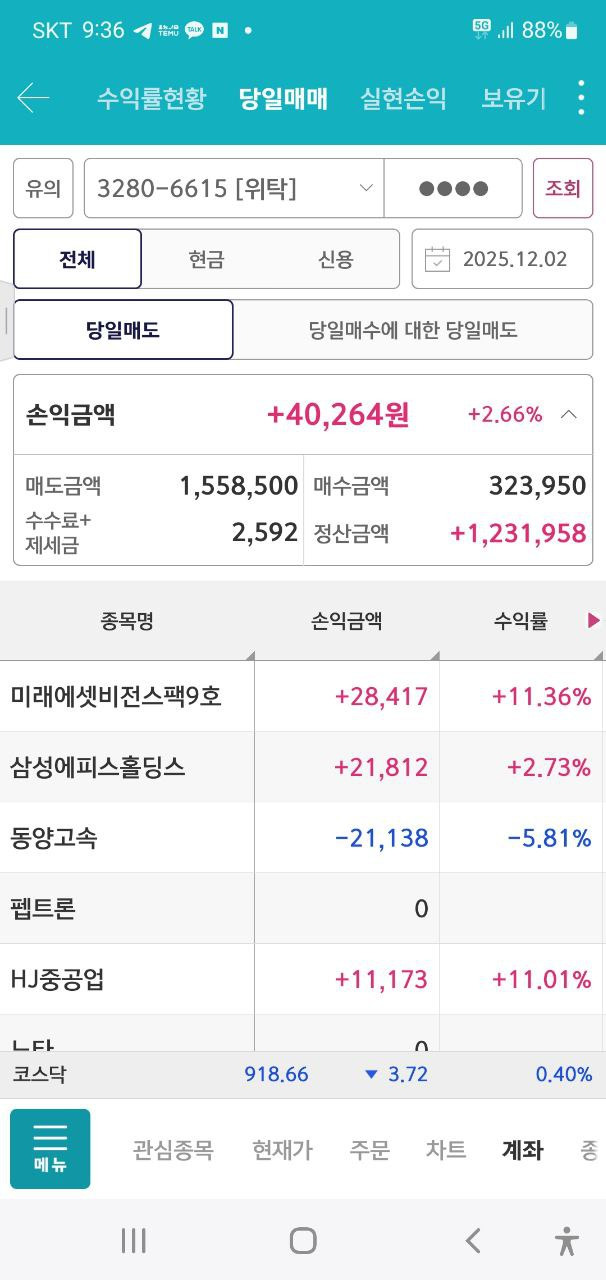Select the 전체 trade type option
The width and height of the screenshot is (606, 1280).
pyautogui.click(x=78, y=259)
